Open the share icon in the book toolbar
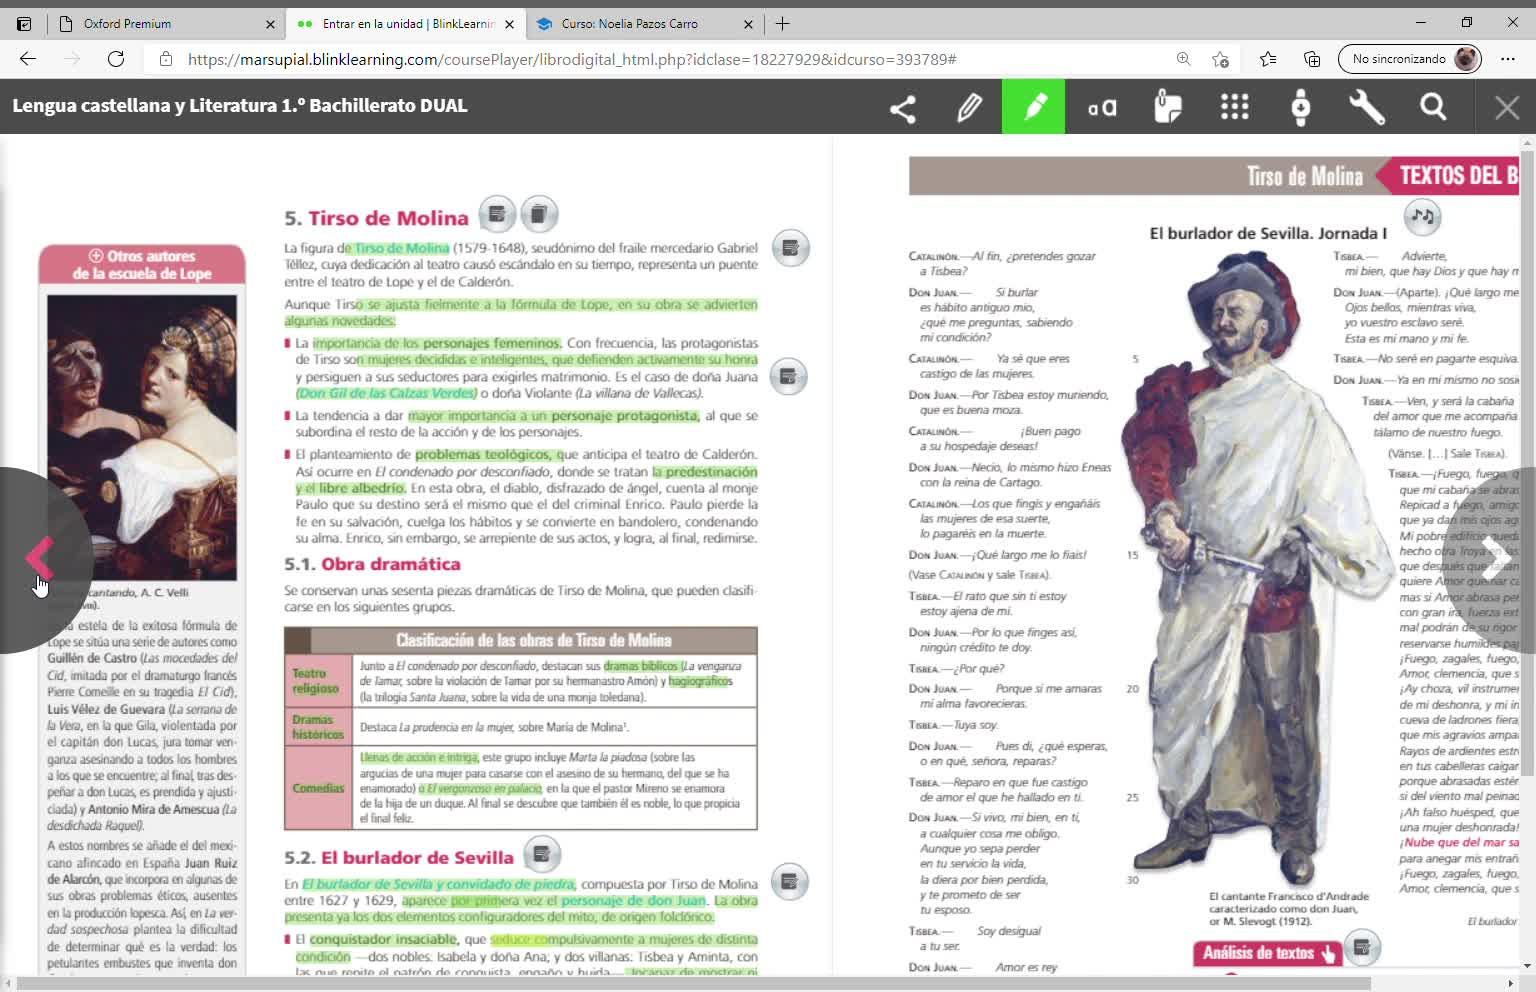 [902, 107]
